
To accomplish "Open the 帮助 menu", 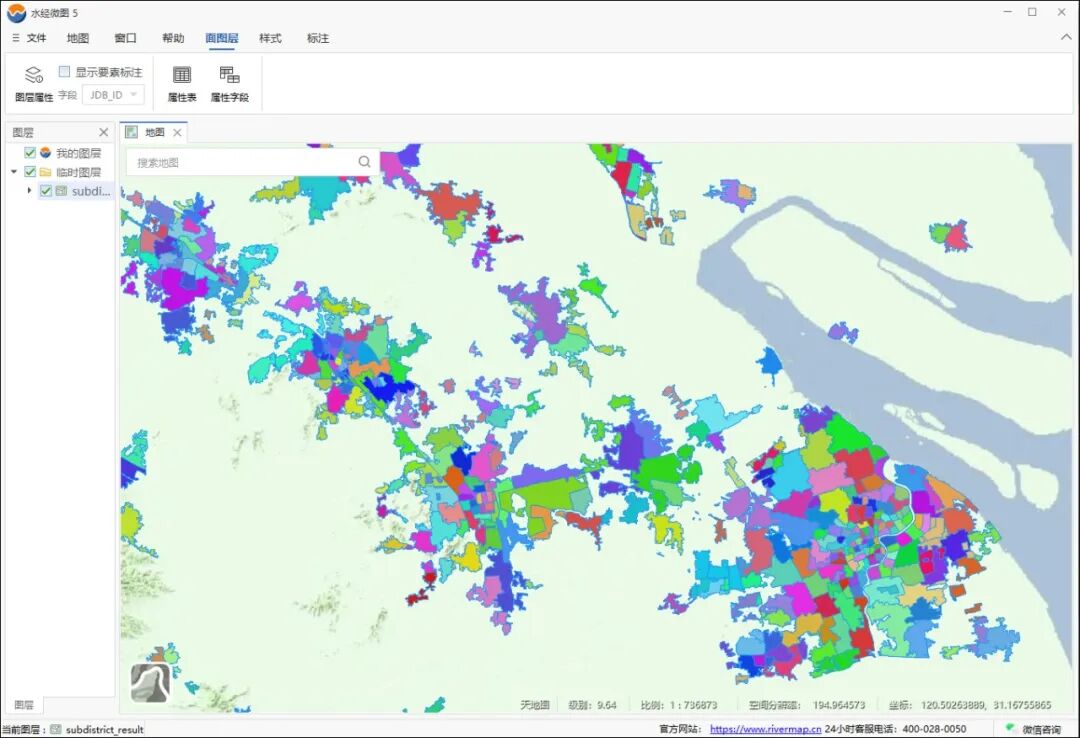I will (173, 38).
